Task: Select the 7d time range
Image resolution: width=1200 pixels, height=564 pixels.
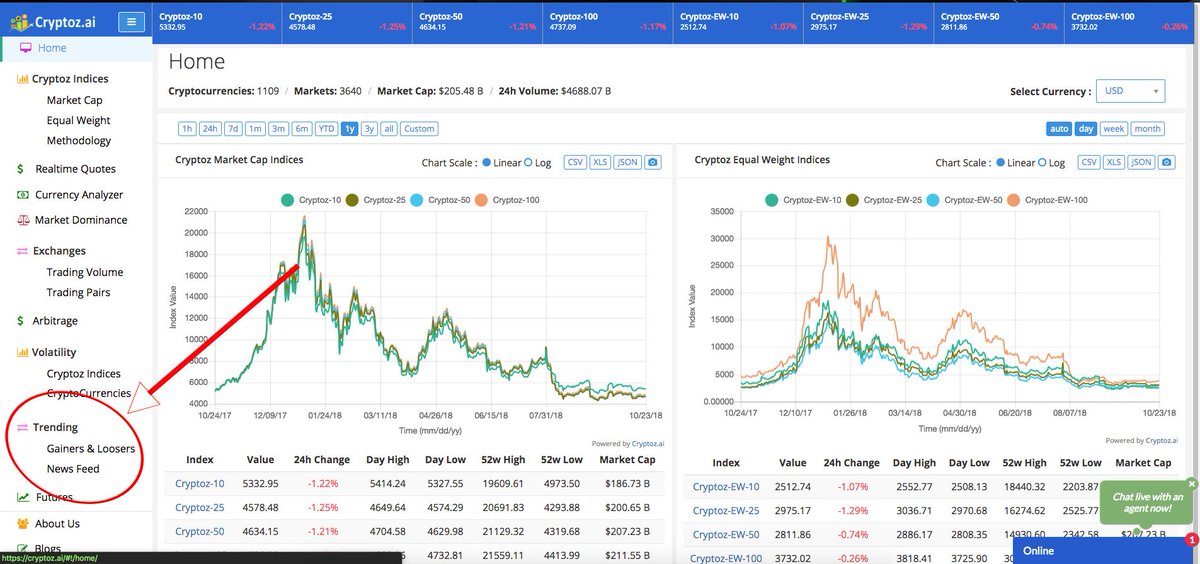Action: point(233,128)
